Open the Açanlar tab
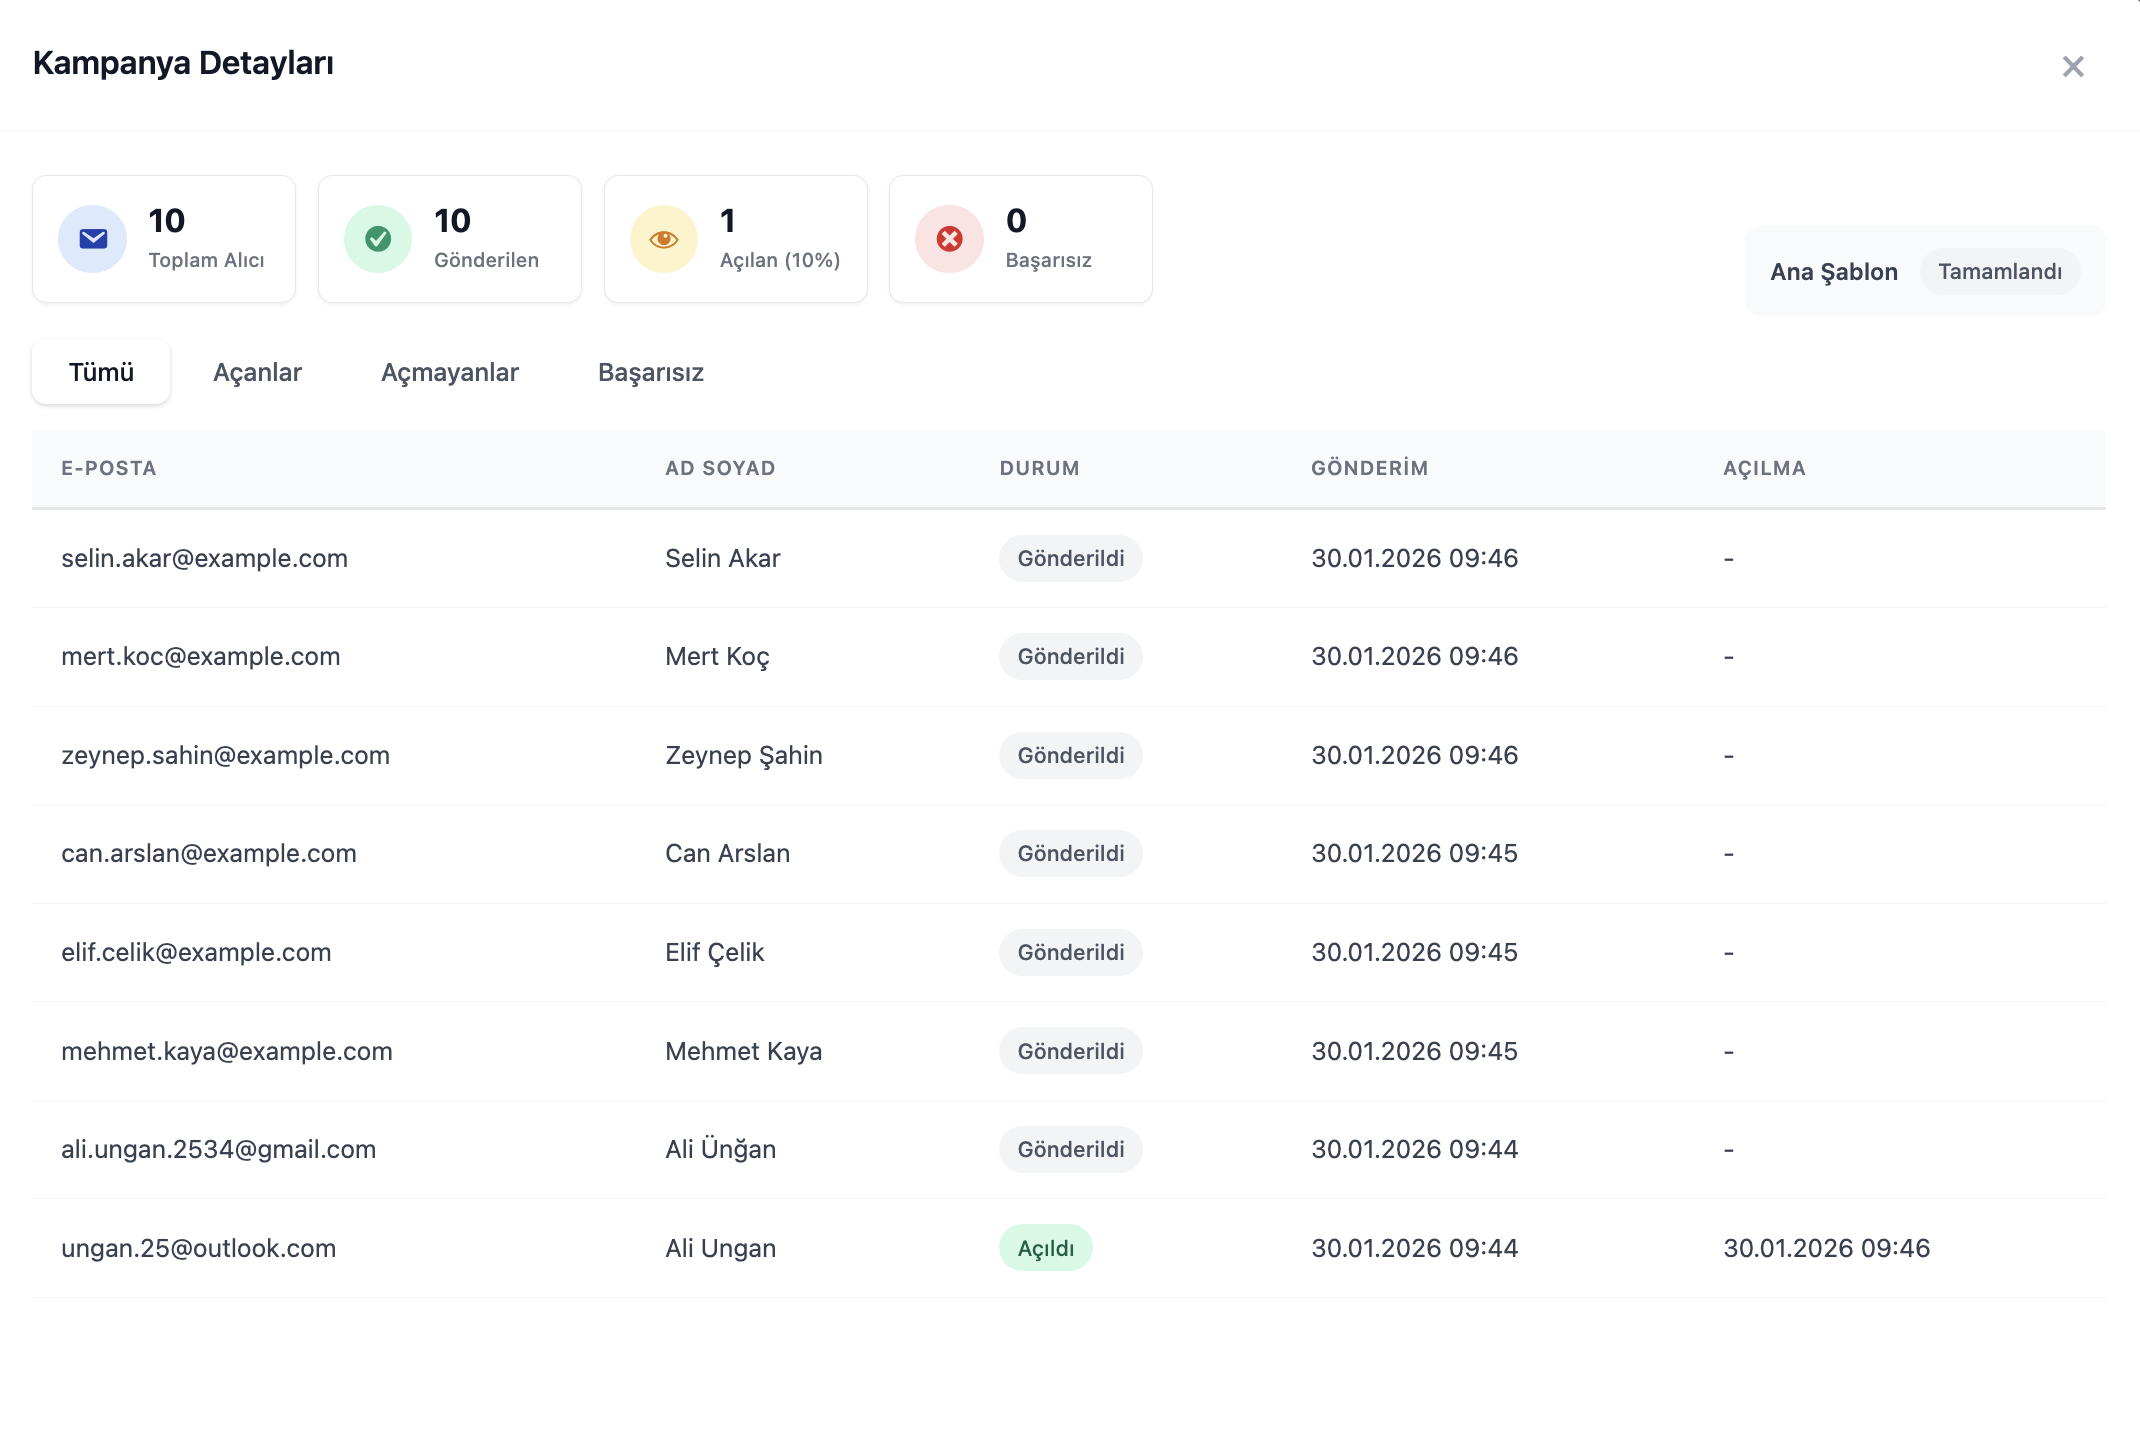This screenshot has height=1432, width=2140. coord(257,372)
